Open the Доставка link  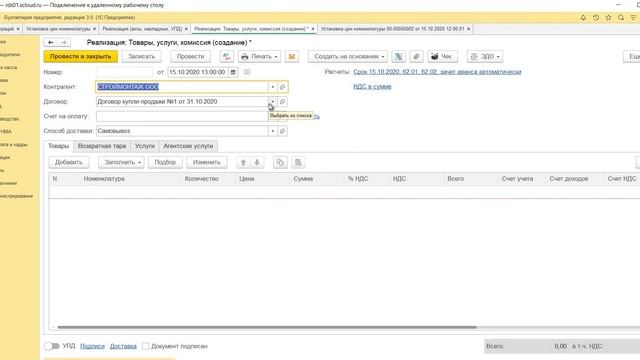coord(123,346)
